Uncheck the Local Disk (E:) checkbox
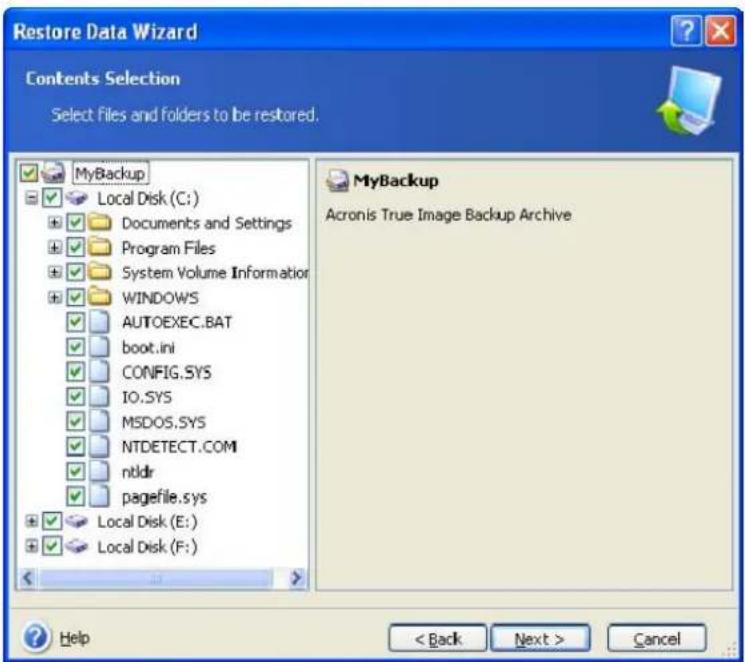This screenshot has height=662, width=745. pos(52,521)
